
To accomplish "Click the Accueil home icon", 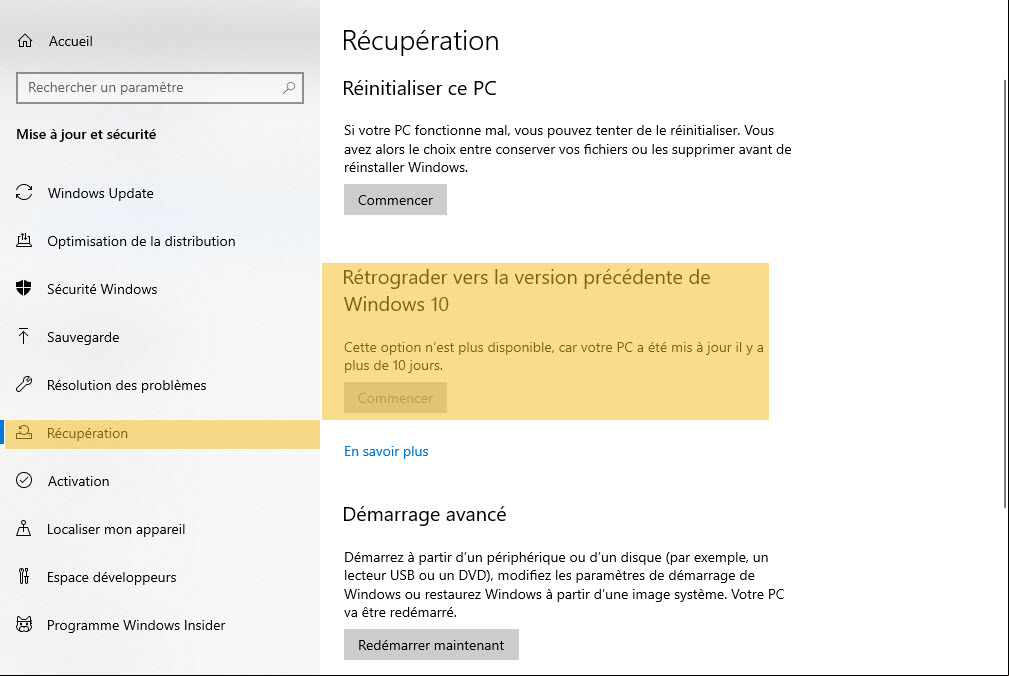I will [24, 41].
